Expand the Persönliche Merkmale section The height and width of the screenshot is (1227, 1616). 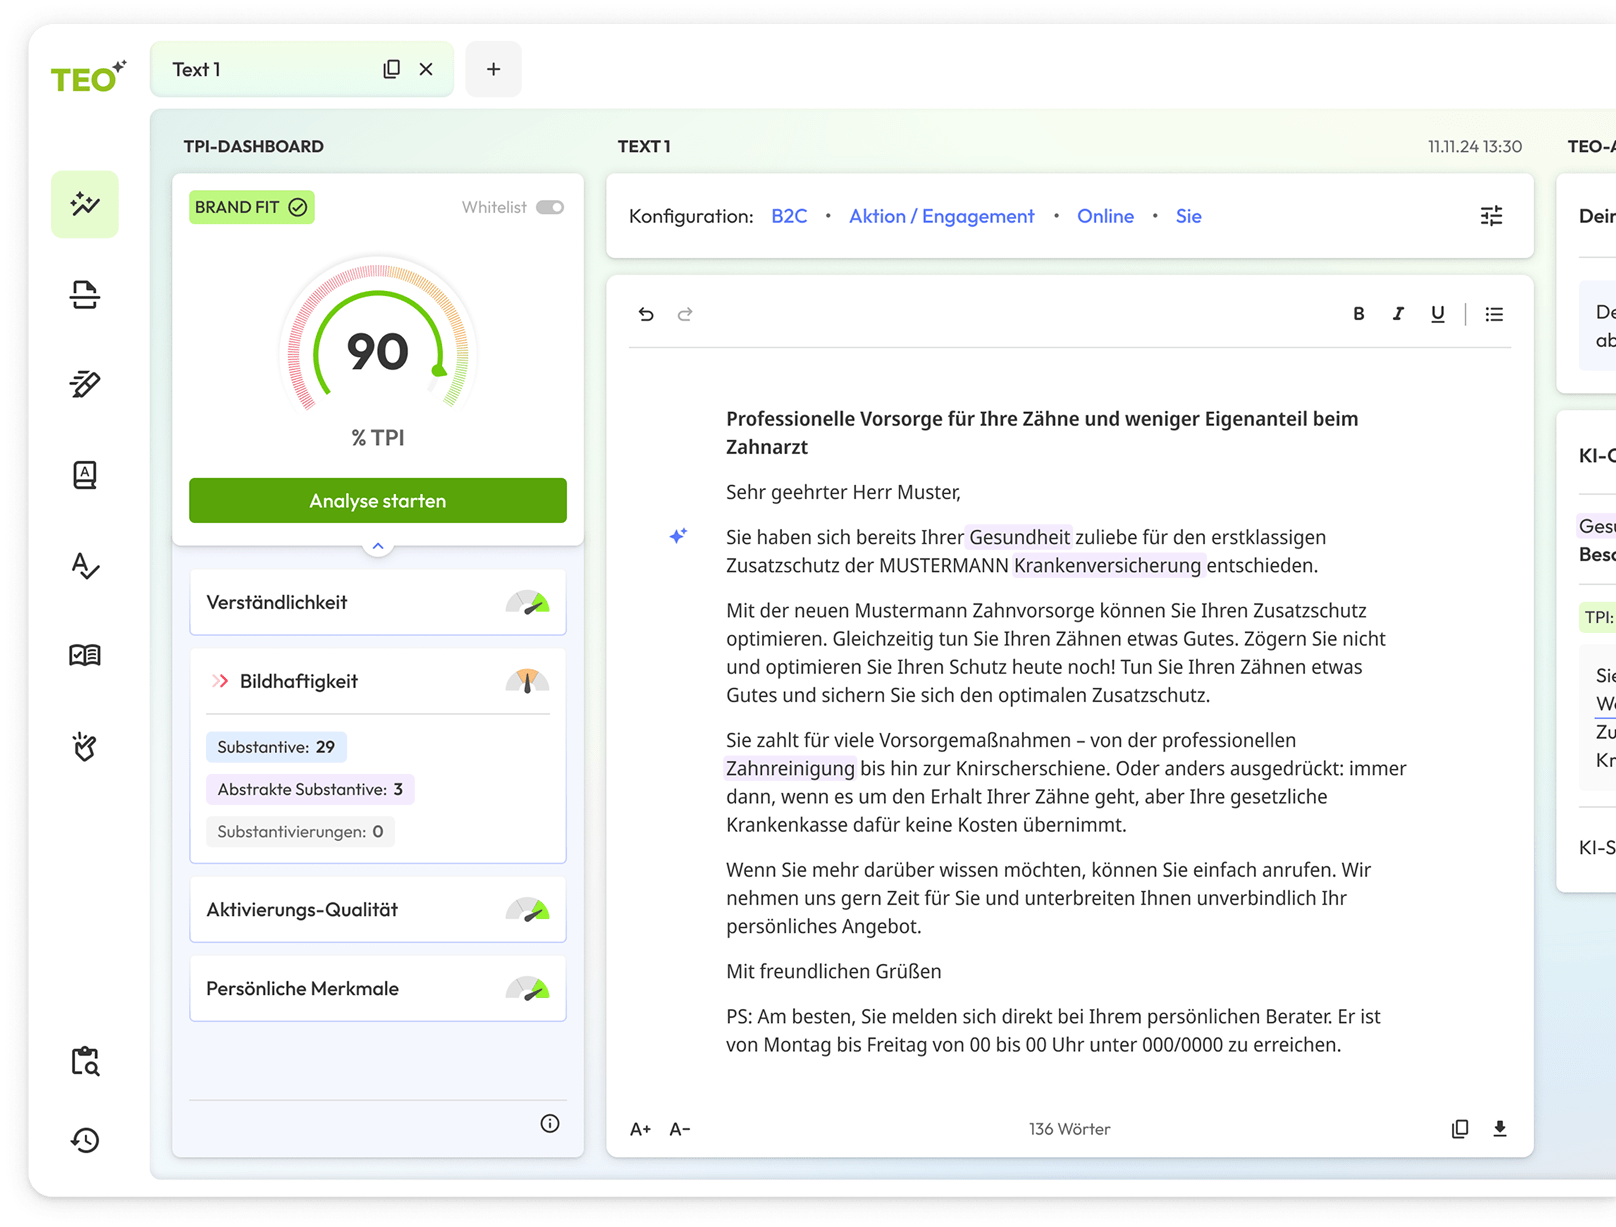click(378, 988)
